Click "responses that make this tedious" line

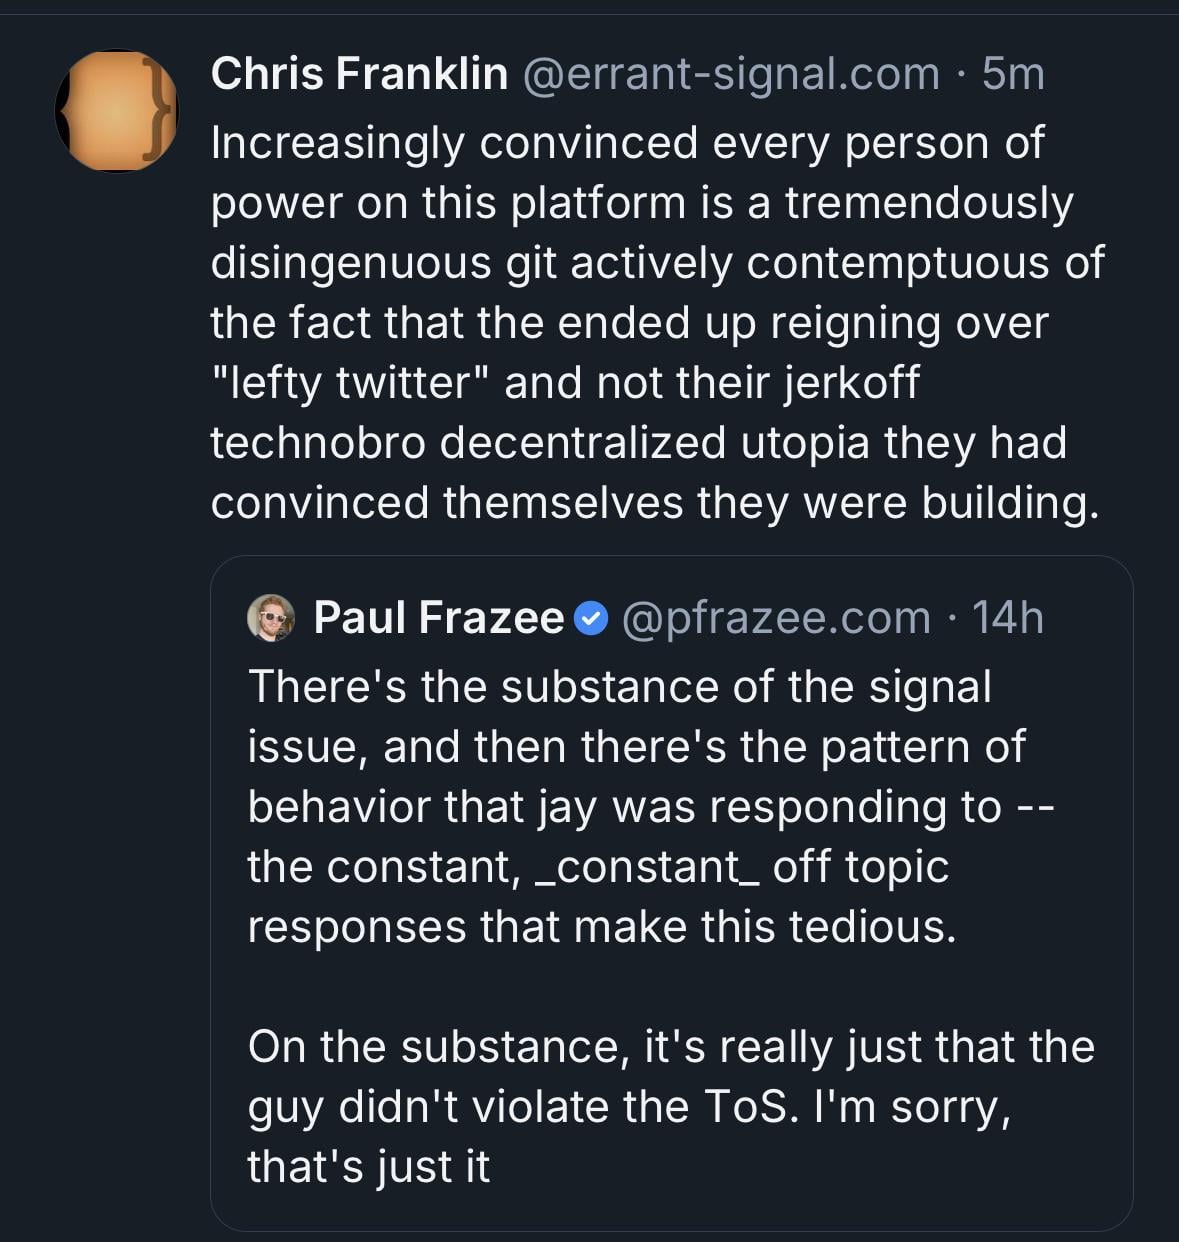[x=601, y=927]
